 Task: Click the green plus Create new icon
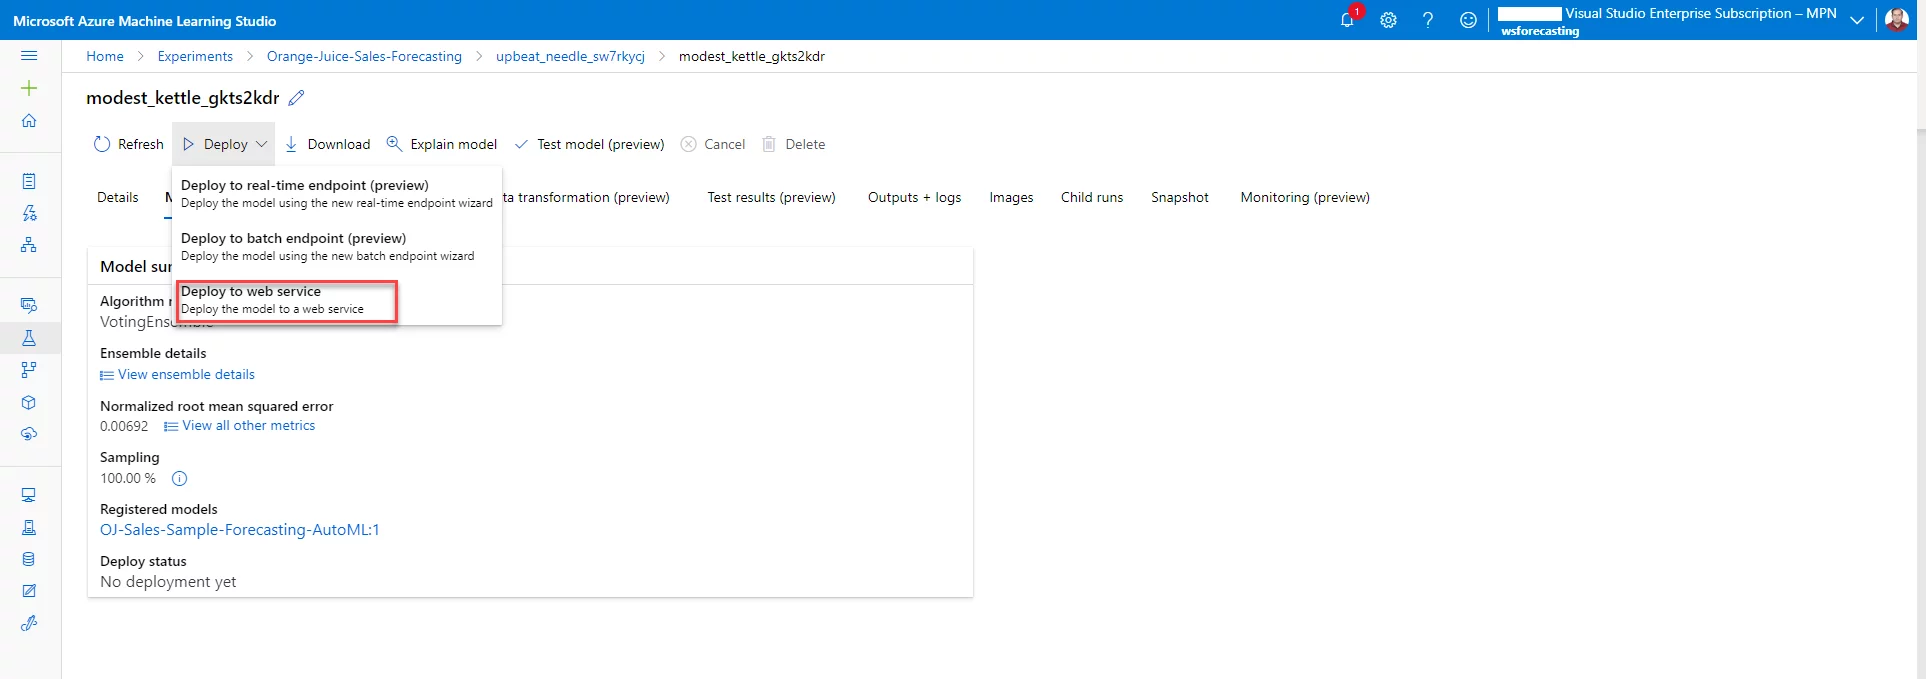[x=29, y=88]
